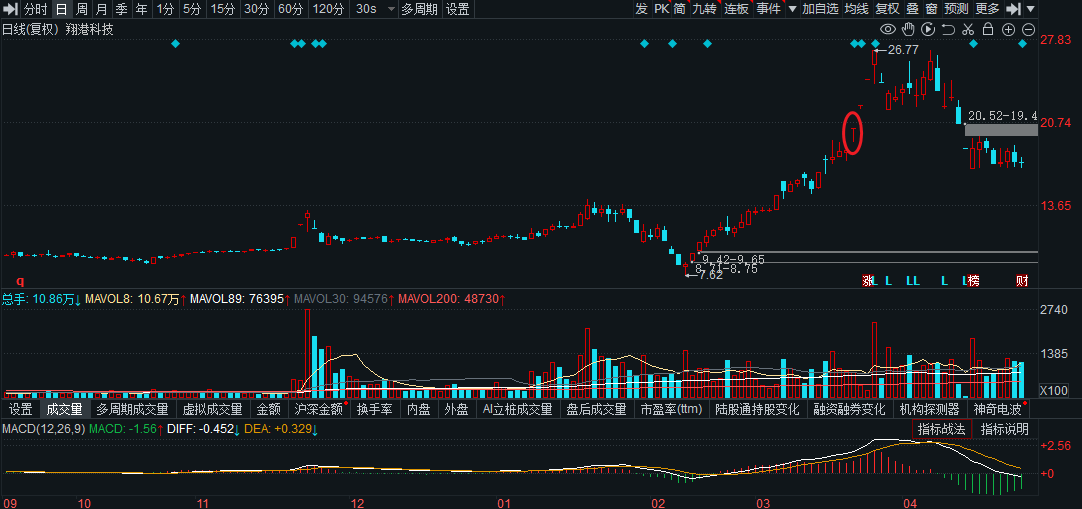Select the 成交量 indicator tab
Image resolution: width=1082 pixels, height=509 pixels.
coord(64,409)
